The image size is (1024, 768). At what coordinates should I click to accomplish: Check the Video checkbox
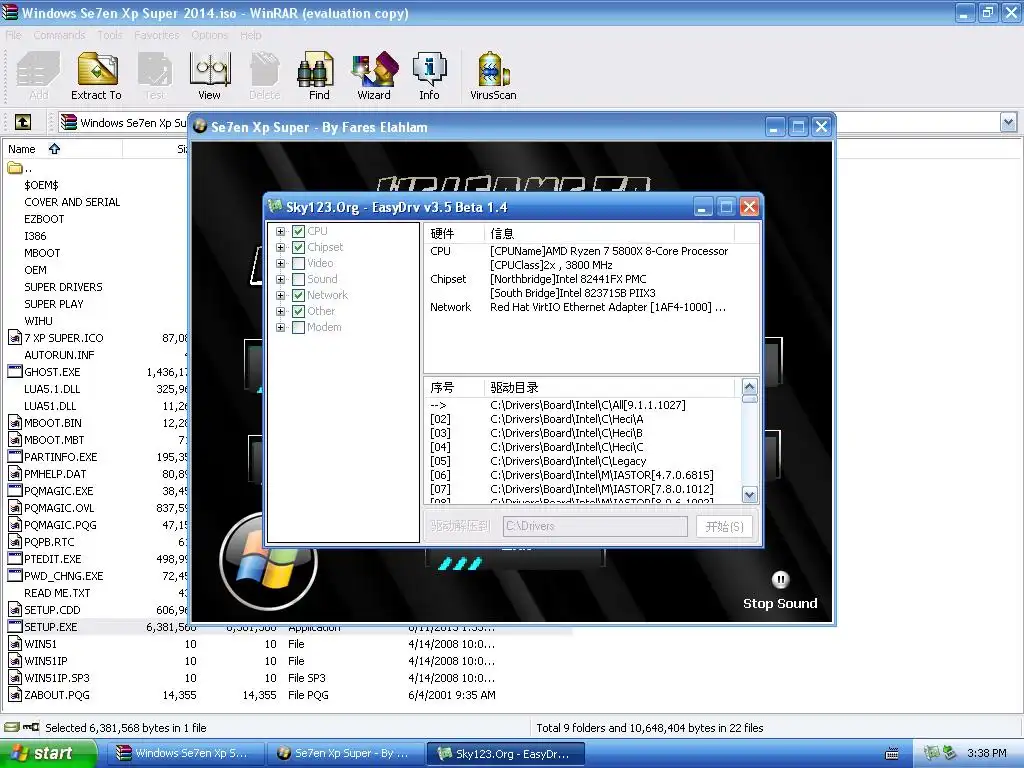pyautogui.click(x=298, y=263)
